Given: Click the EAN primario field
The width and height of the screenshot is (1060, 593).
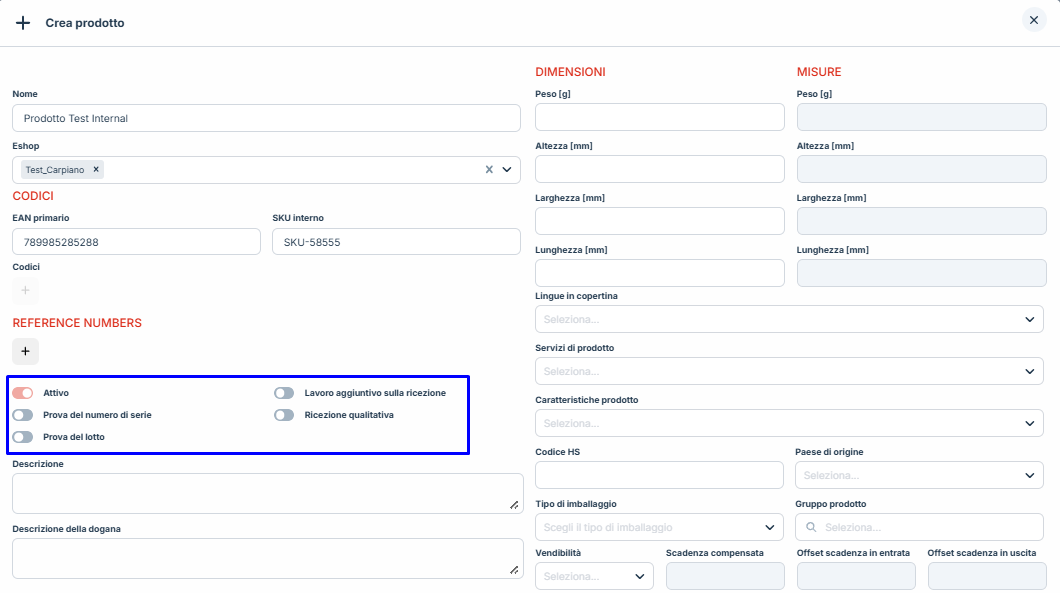Looking at the screenshot, I should pos(136,242).
